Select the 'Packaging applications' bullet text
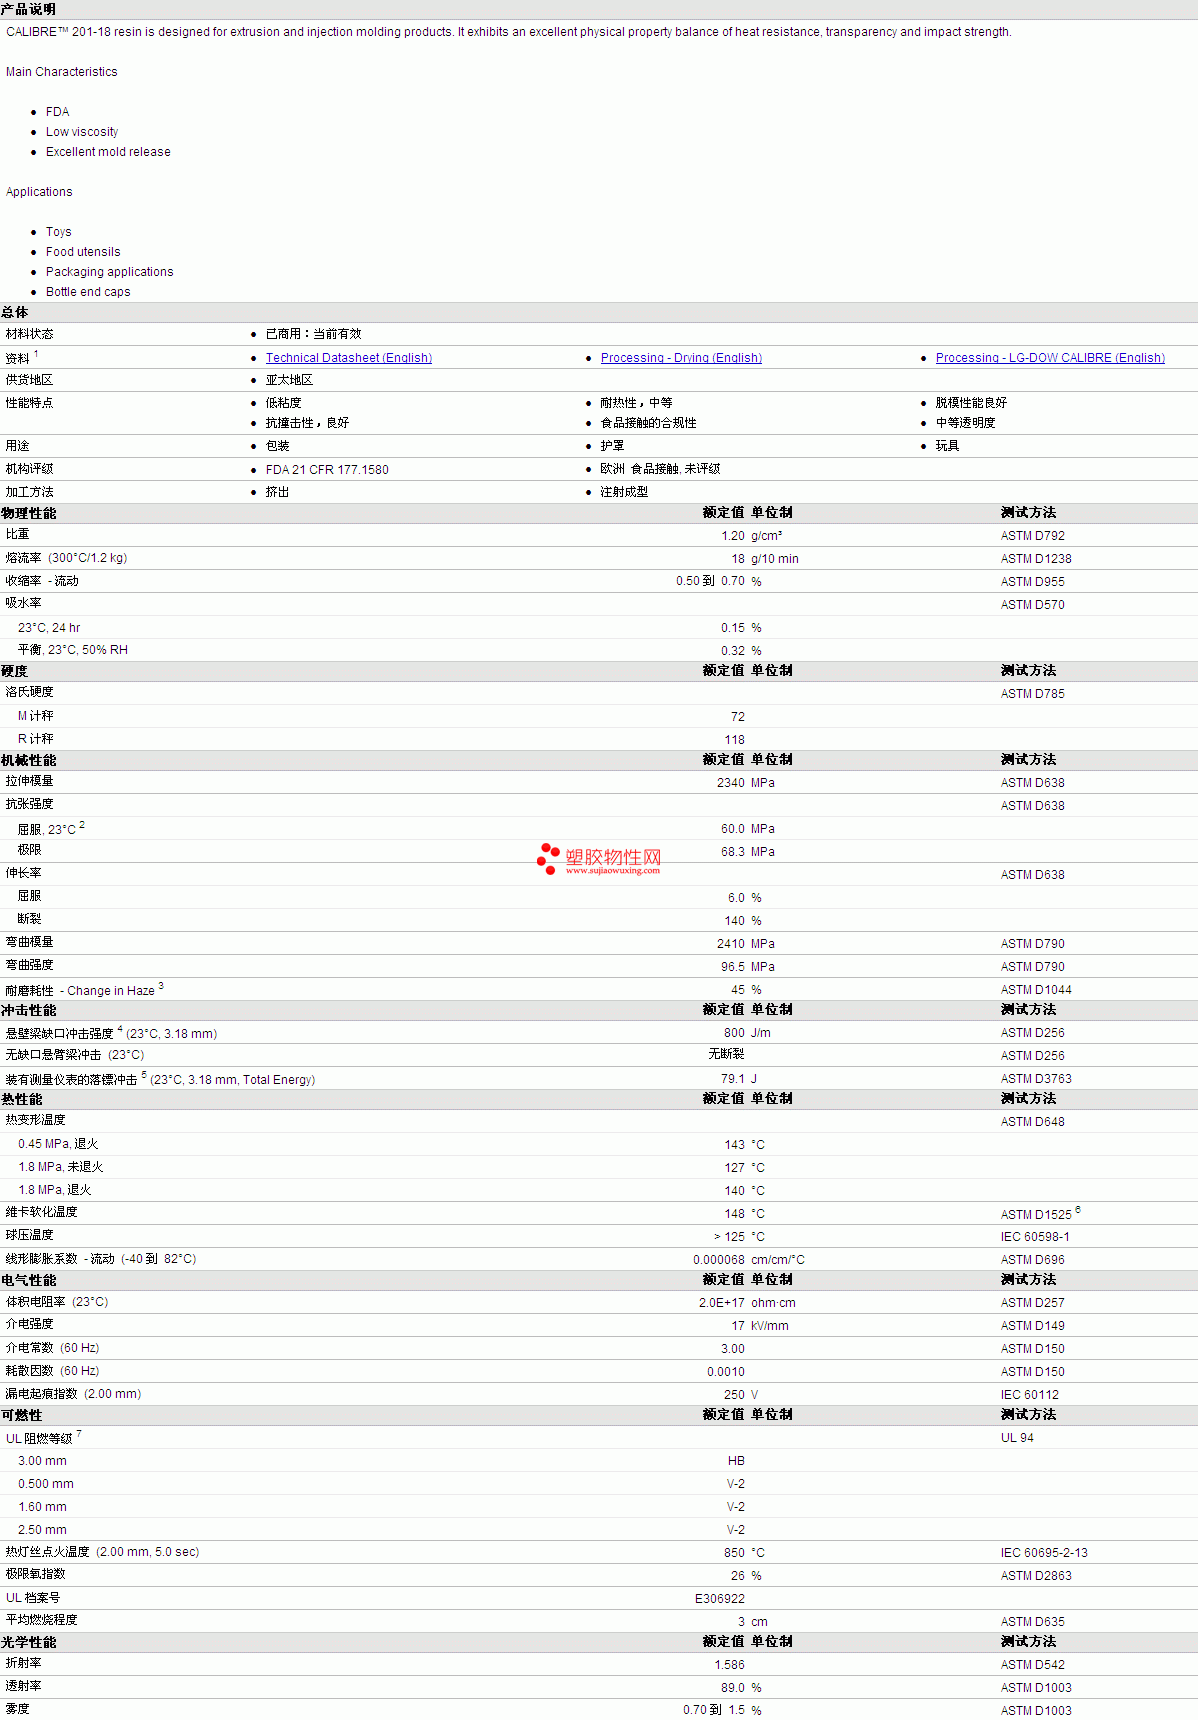 click(x=110, y=272)
